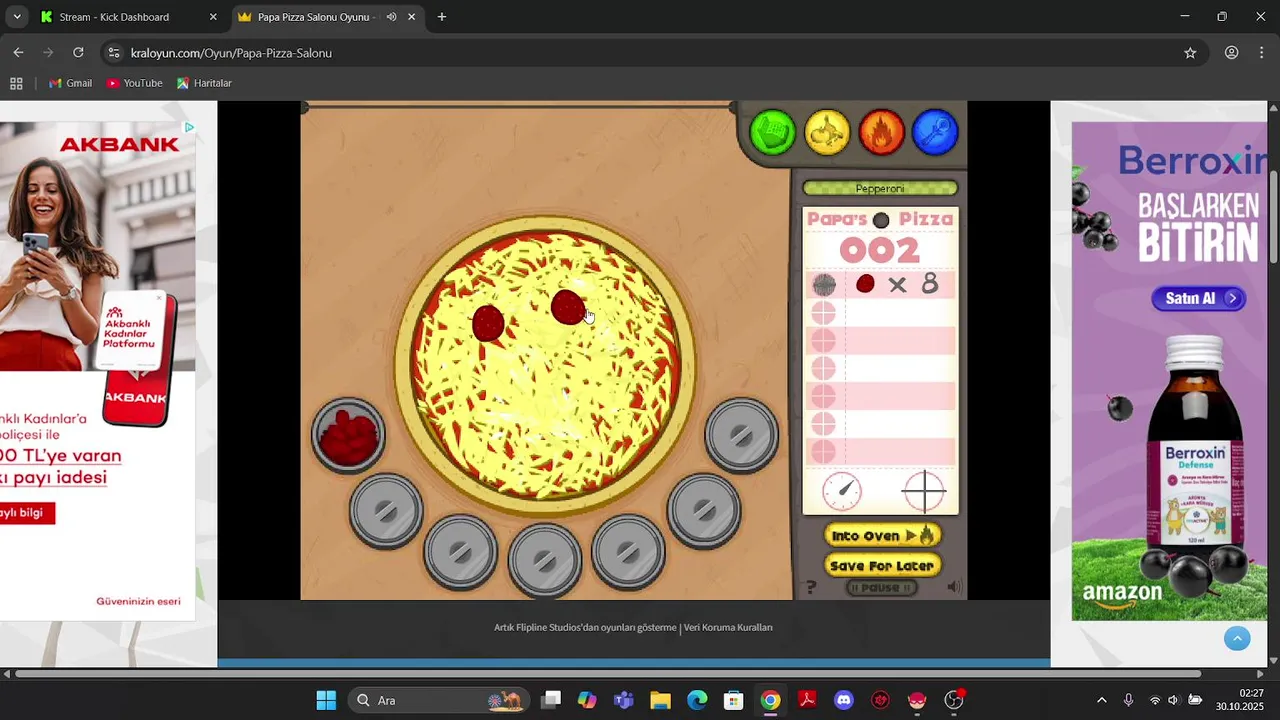Open the Chrome three-dot menu
The image size is (1280, 720).
(x=1262, y=53)
